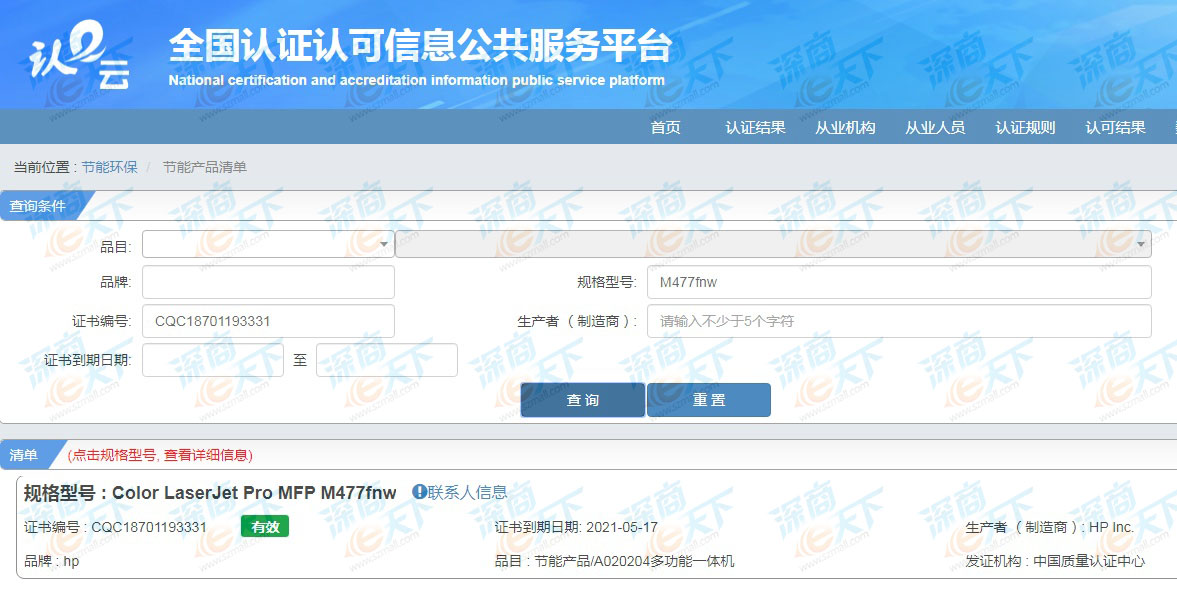This screenshot has height=589, width=1177.
Task: Click manufacturer text HP Inc.
Action: [x=1111, y=527]
